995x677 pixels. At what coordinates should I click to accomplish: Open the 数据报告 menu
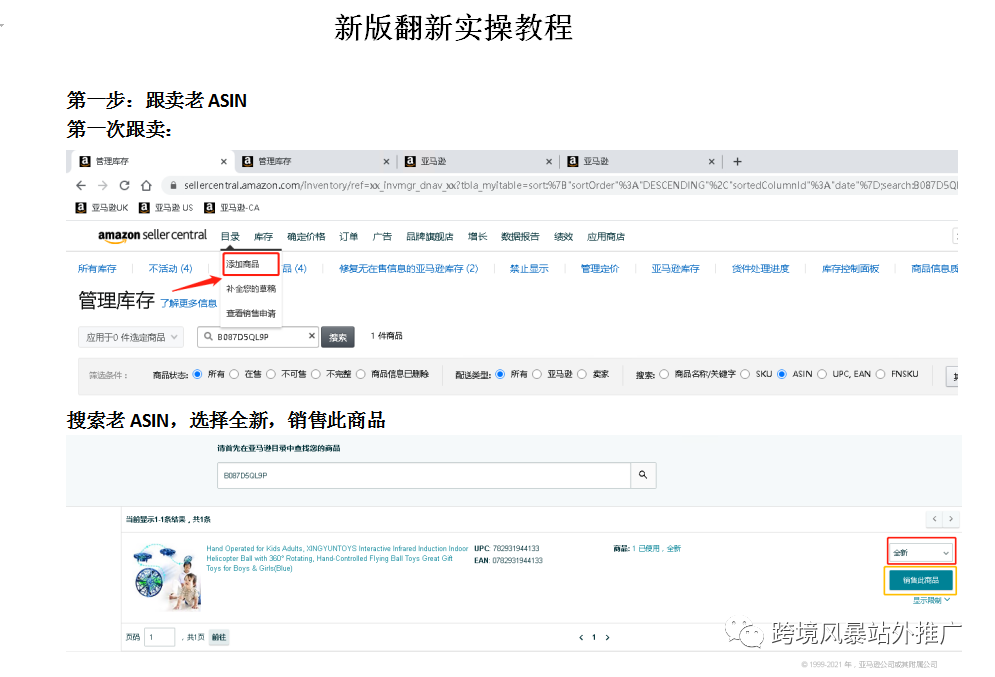click(520, 237)
